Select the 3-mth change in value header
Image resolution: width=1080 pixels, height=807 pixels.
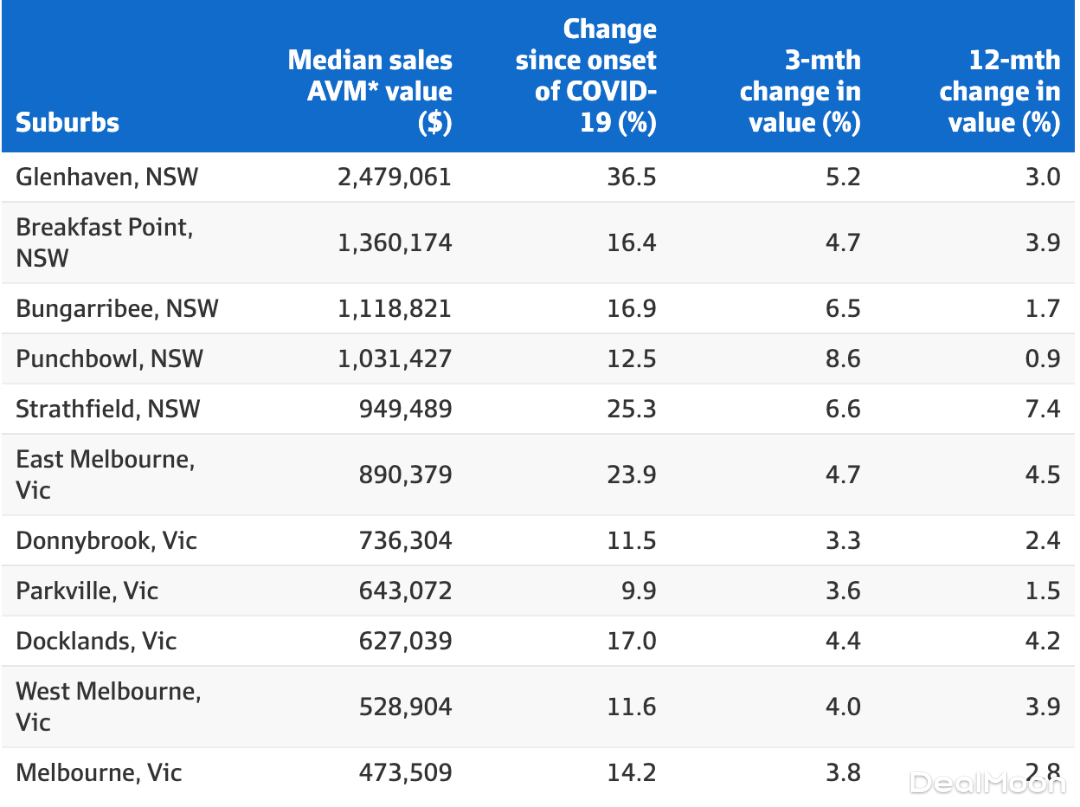[x=800, y=91]
